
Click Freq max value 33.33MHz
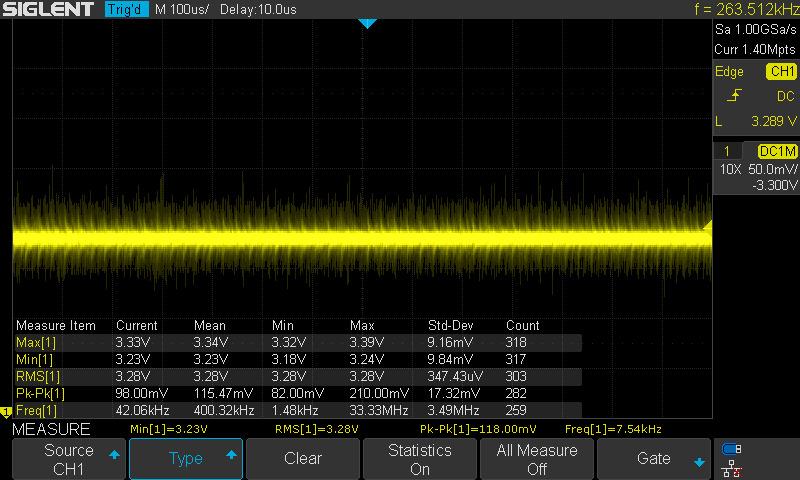click(x=379, y=411)
